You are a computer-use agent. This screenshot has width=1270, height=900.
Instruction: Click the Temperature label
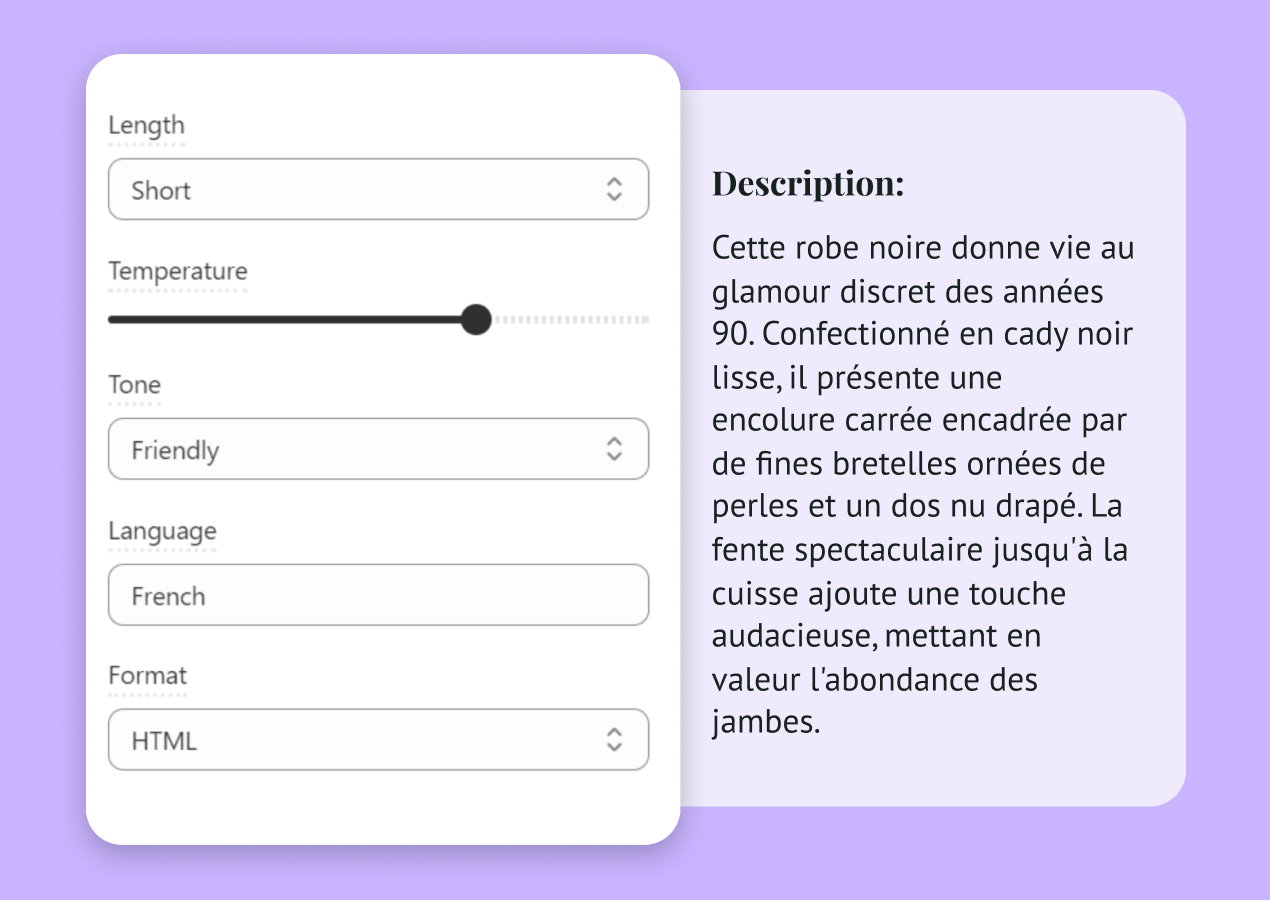pyautogui.click(x=177, y=271)
